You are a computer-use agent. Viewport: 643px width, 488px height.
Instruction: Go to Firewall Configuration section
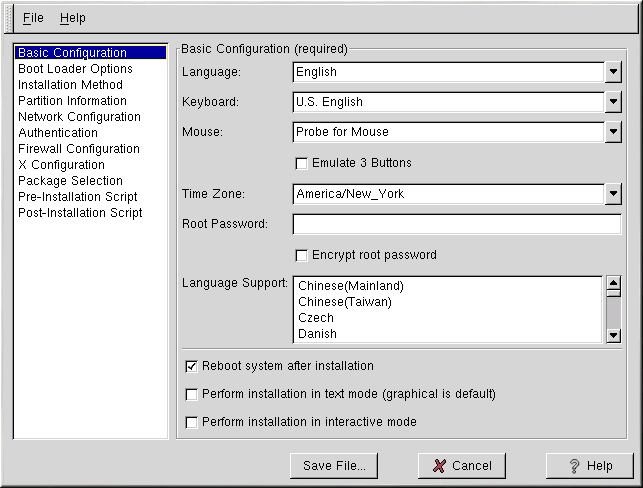pyautogui.click(x=78, y=149)
